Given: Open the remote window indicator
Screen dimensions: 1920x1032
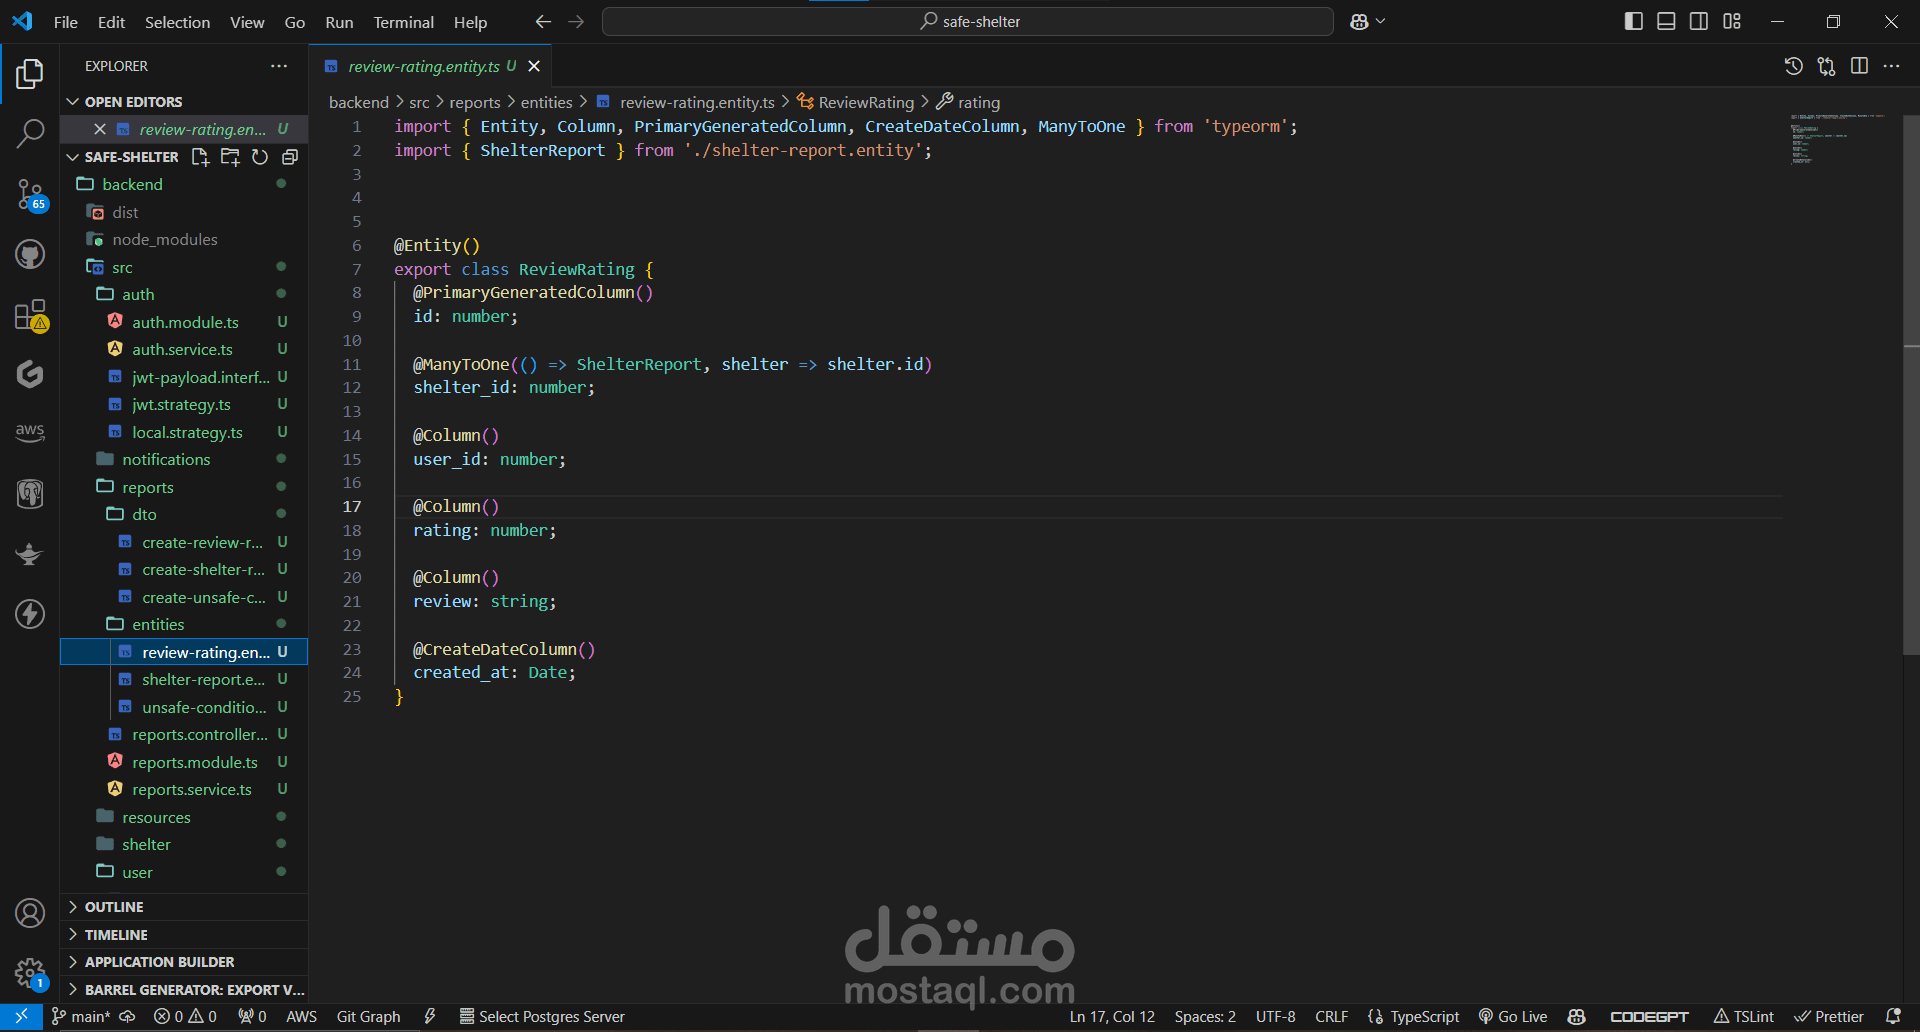Looking at the screenshot, I should coord(21,1017).
